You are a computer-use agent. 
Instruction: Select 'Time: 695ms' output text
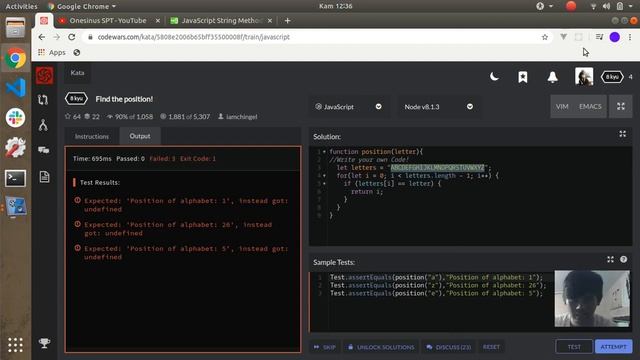(92, 159)
